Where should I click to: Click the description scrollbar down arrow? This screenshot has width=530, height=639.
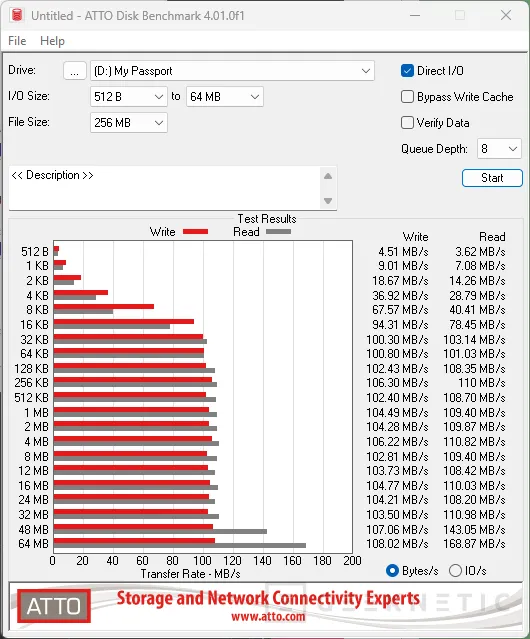[328, 201]
